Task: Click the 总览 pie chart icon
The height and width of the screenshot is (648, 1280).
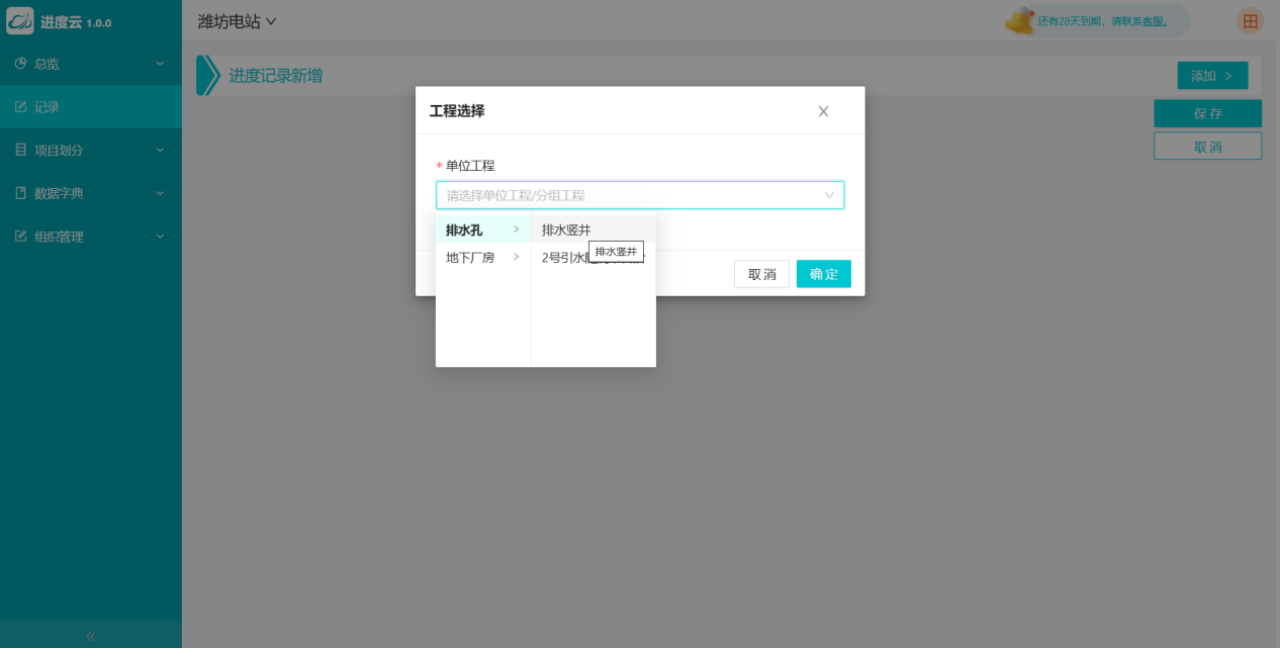Action: 20,64
